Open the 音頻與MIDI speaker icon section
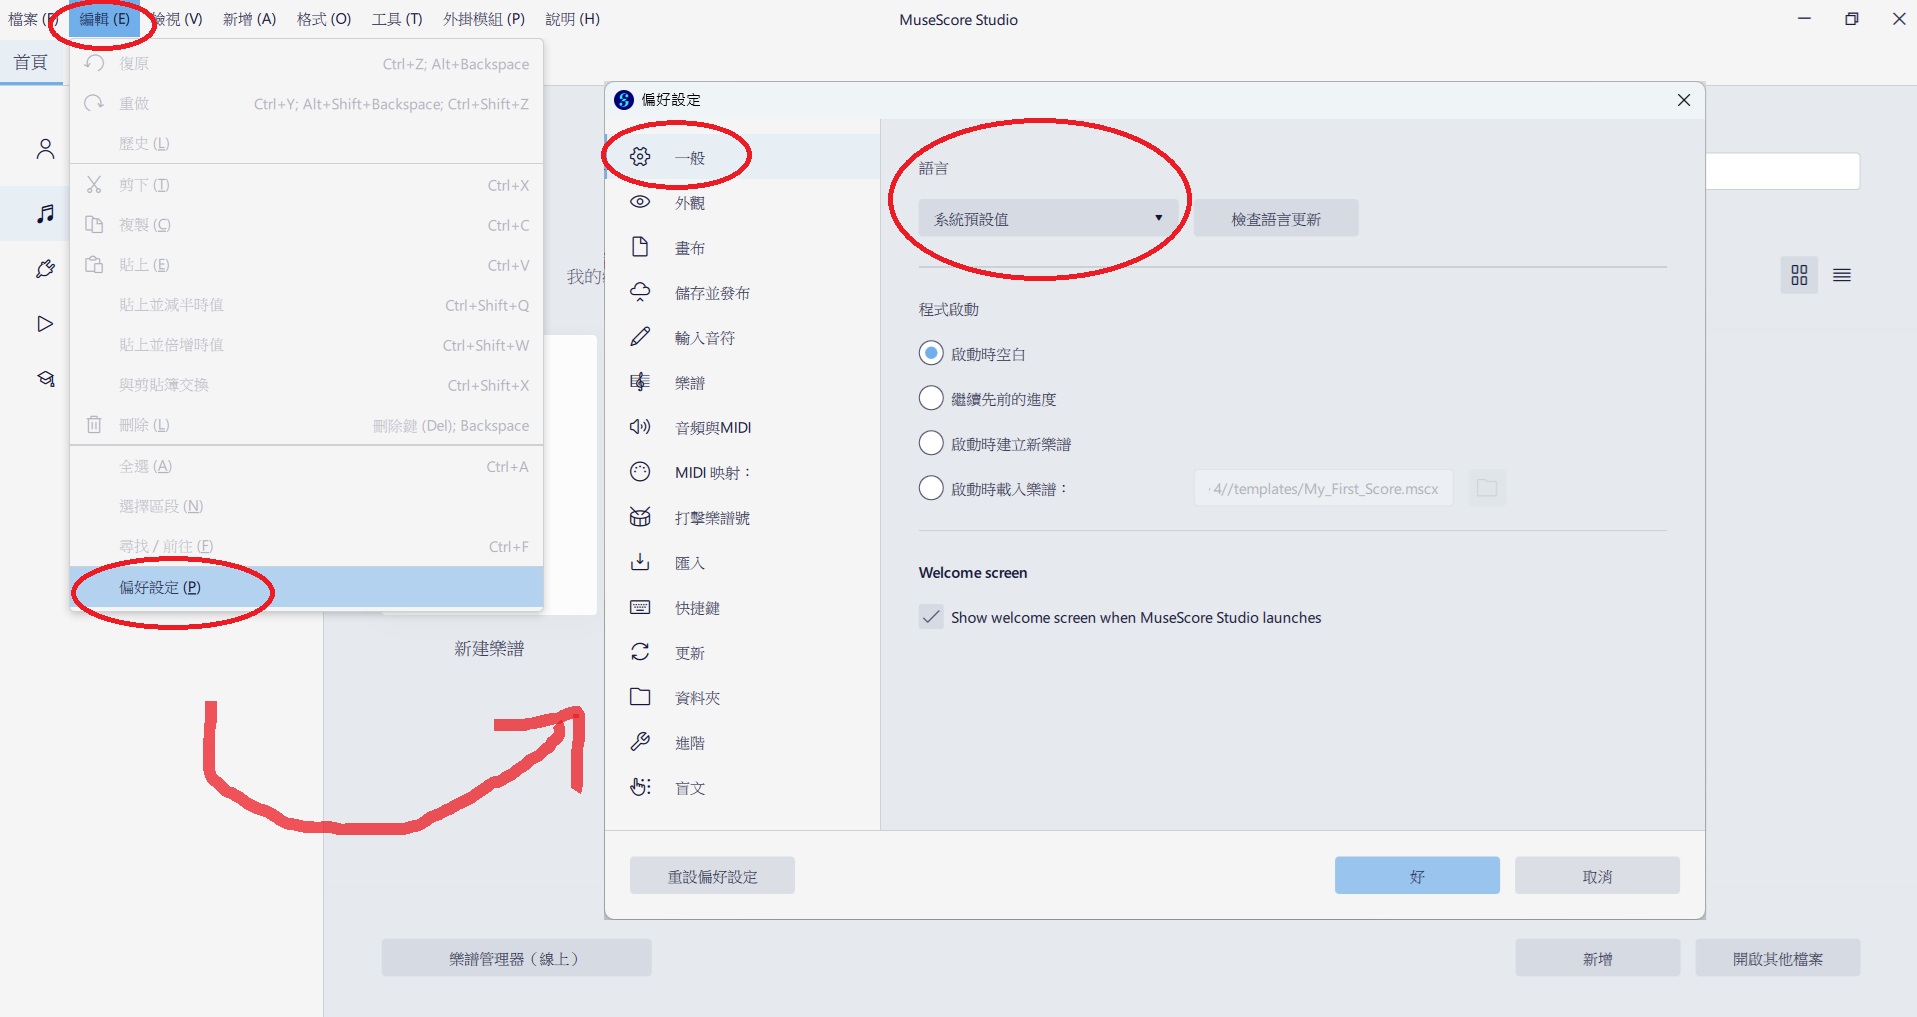This screenshot has width=1917, height=1017. 640,427
